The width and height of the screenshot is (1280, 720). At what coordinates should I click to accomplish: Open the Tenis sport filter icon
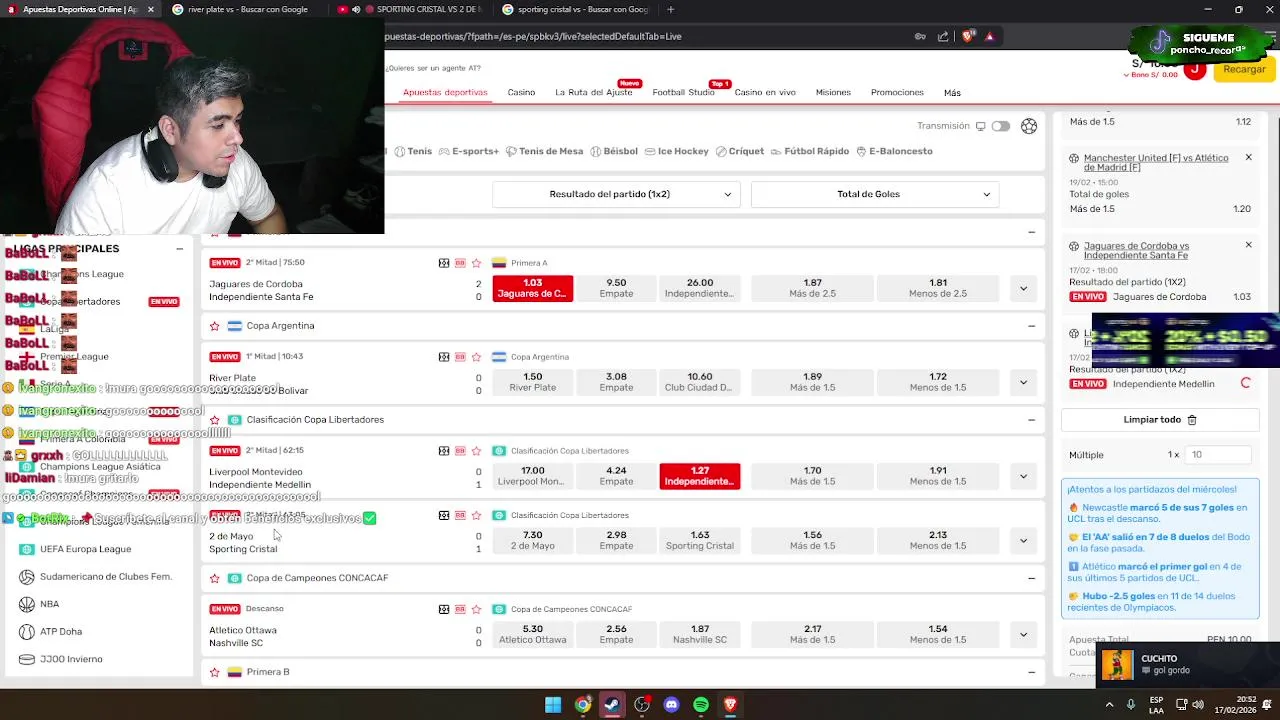click(400, 152)
